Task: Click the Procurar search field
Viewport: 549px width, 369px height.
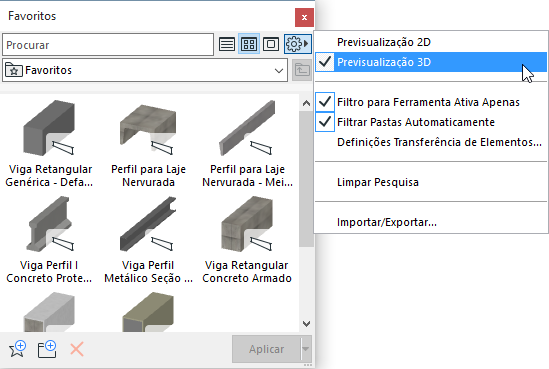Action: click(108, 44)
